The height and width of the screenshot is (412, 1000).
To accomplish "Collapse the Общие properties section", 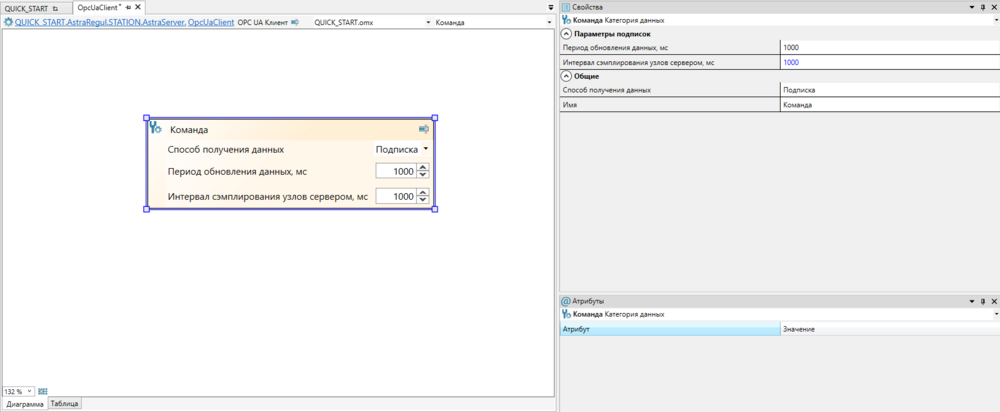I will (x=567, y=76).
